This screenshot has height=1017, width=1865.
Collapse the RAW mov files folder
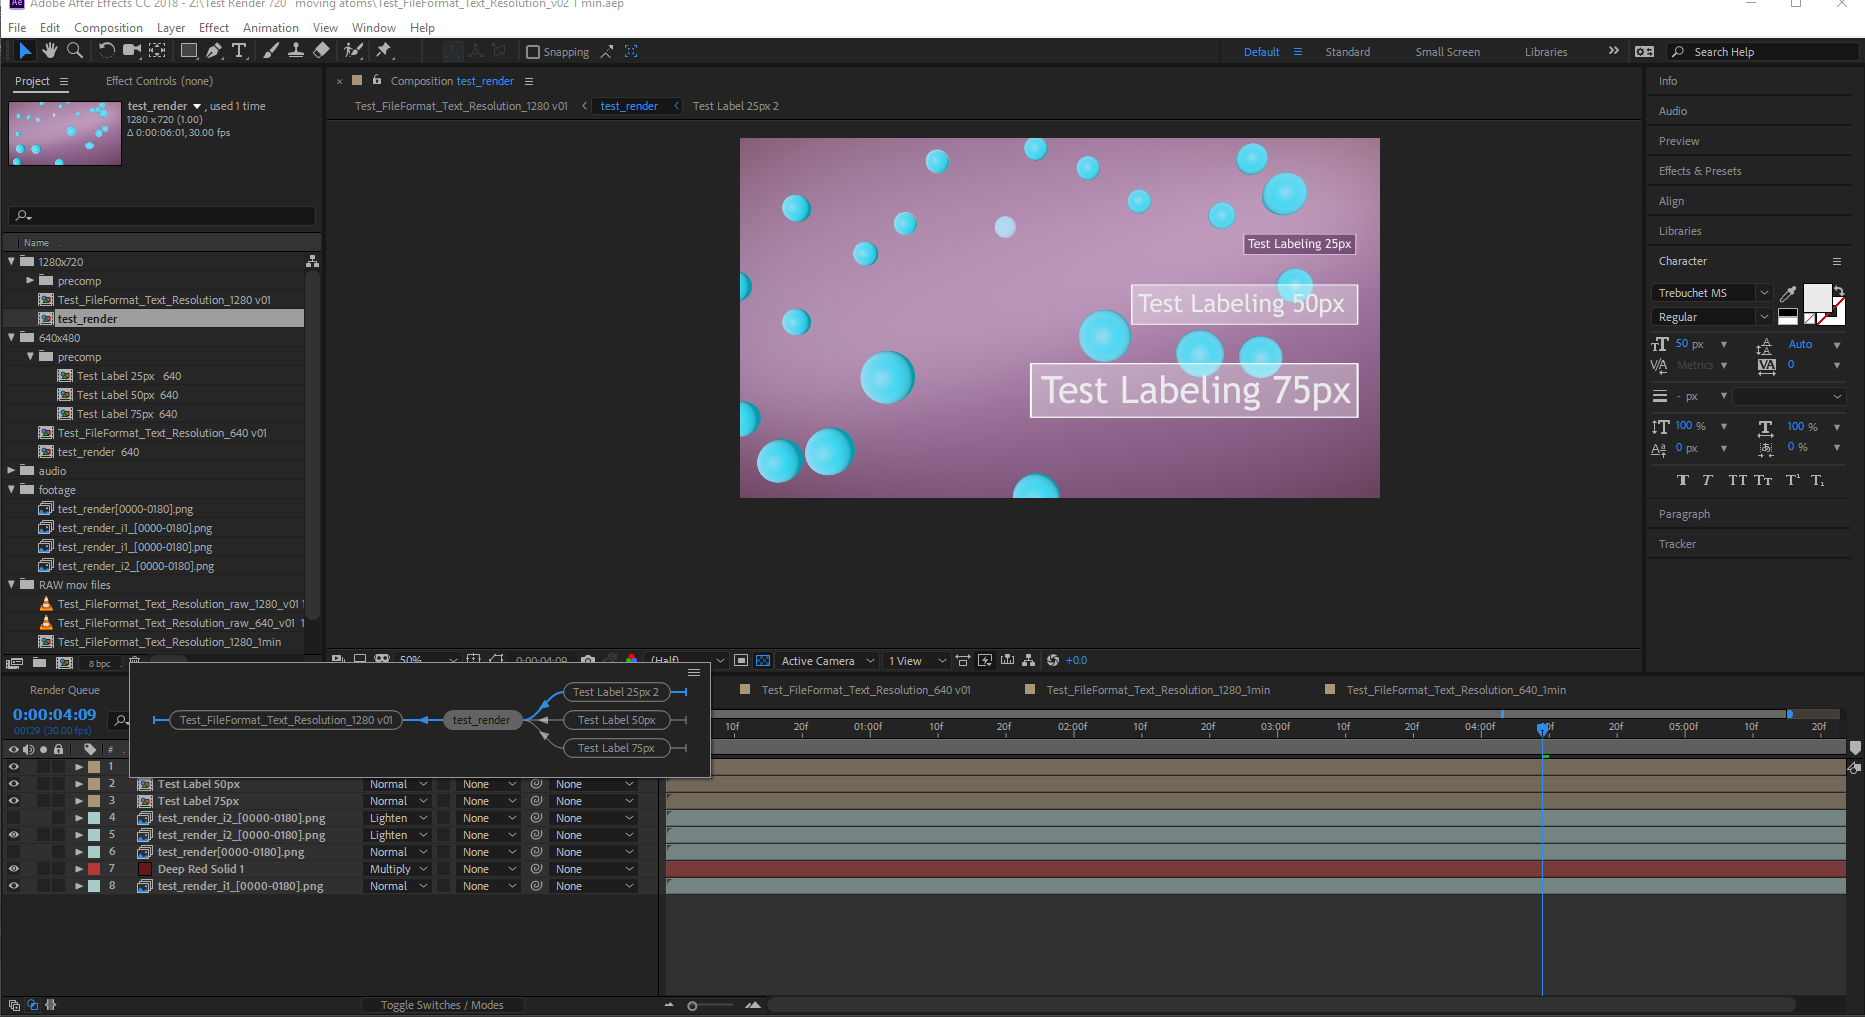click(x=12, y=585)
